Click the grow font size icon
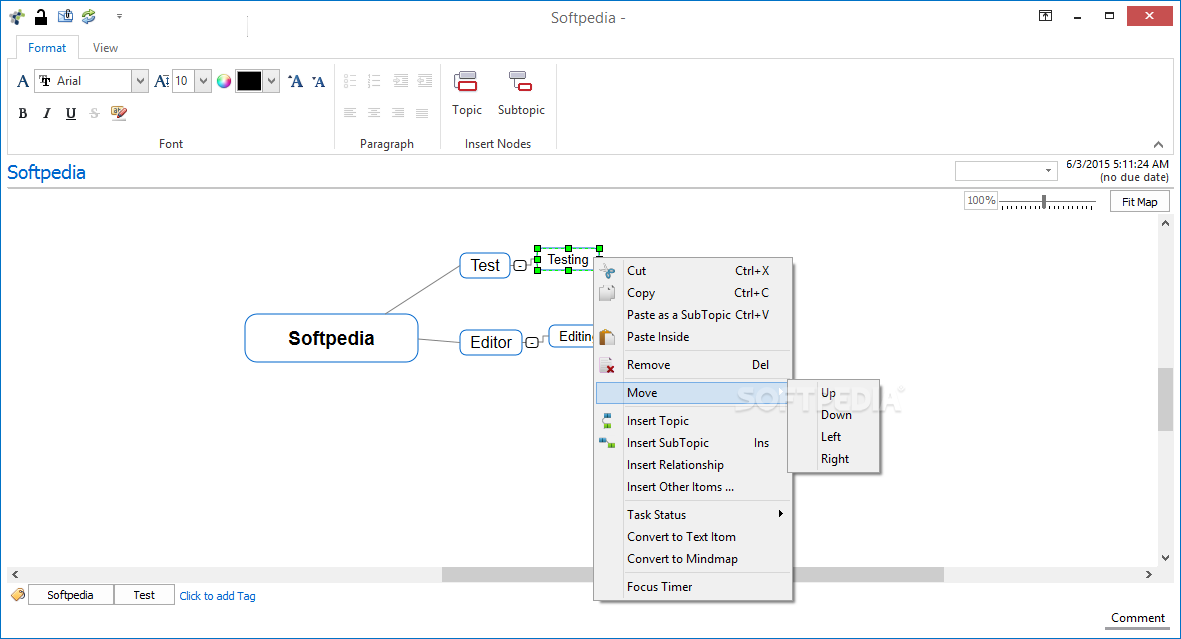 coord(295,81)
